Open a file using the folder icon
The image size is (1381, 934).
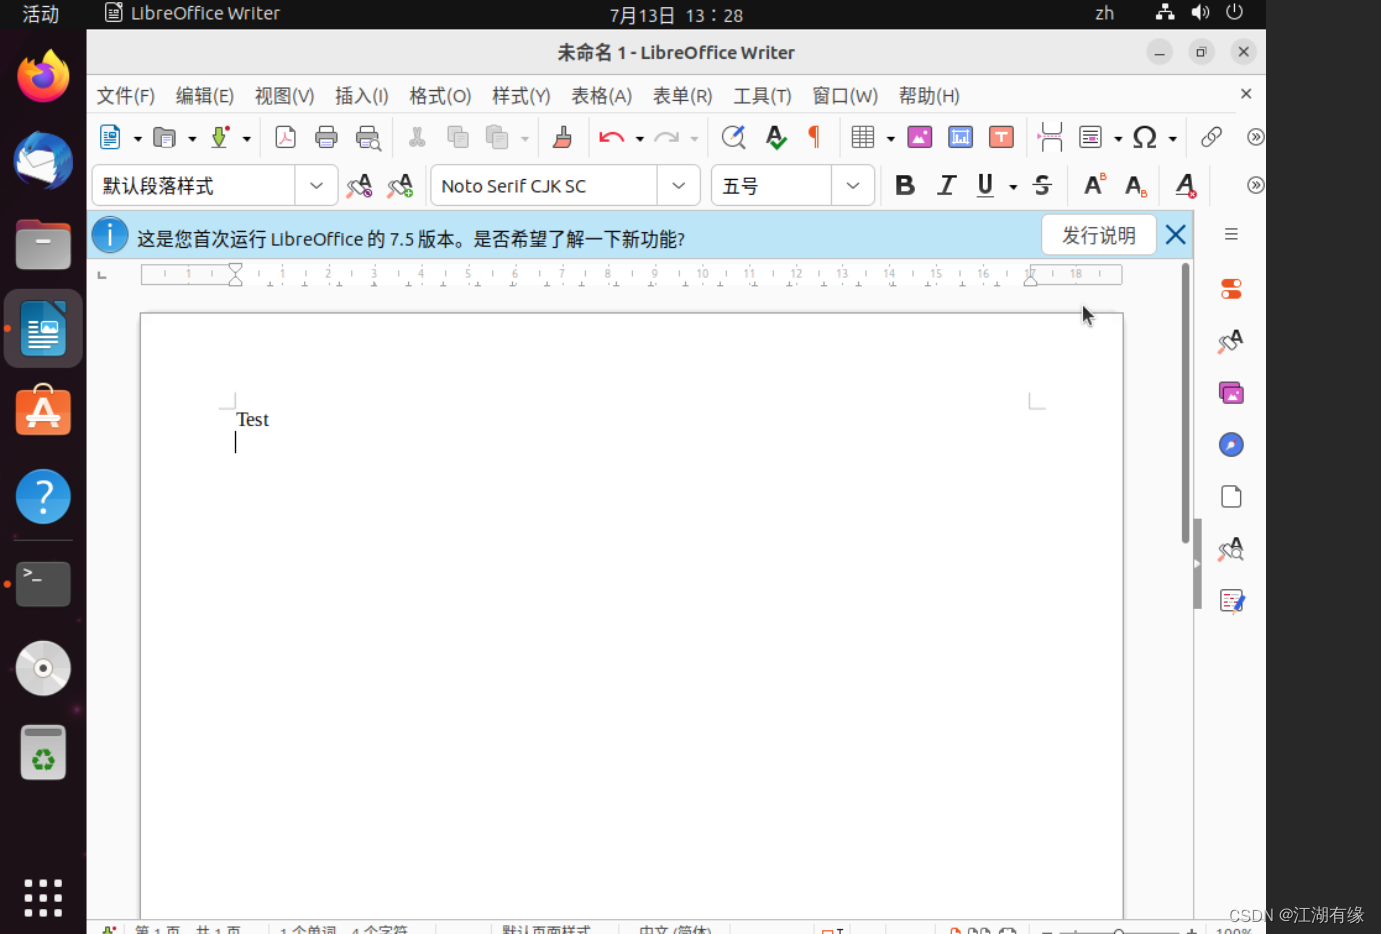(164, 137)
